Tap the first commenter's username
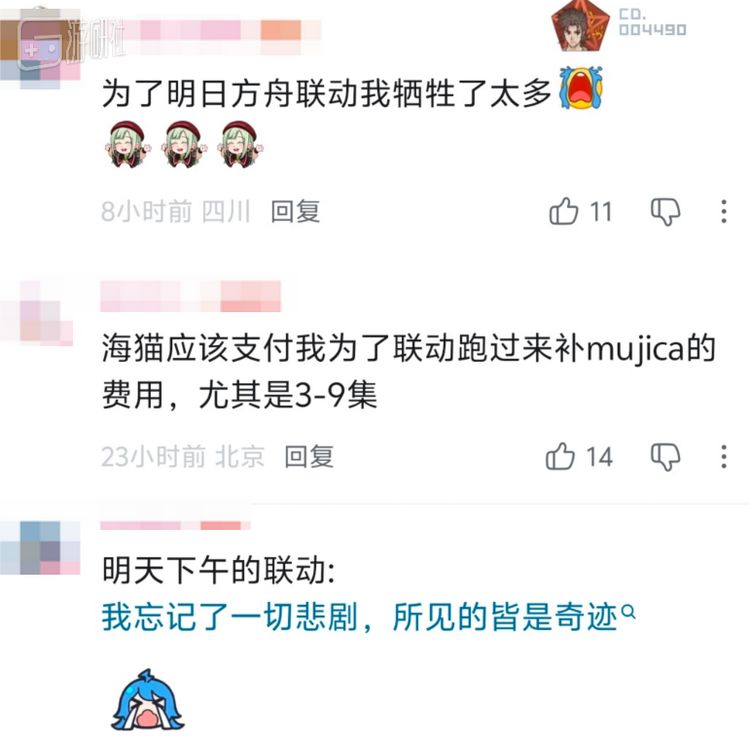The height and width of the screenshot is (740, 750). [x=210, y=35]
